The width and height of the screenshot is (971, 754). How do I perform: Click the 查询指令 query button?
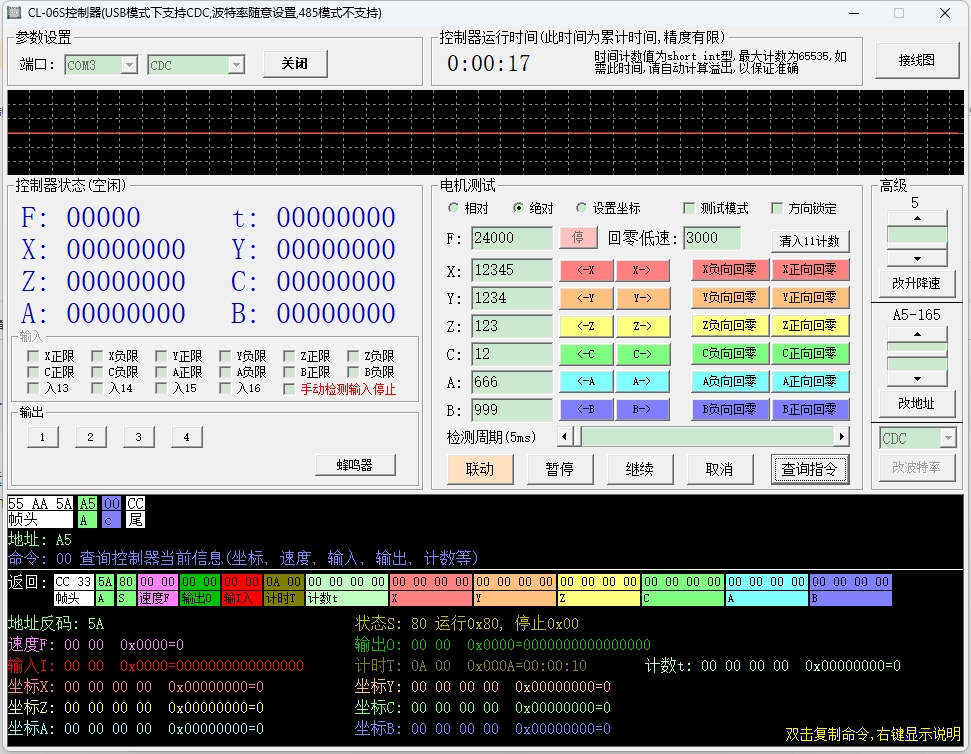click(x=809, y=469)
